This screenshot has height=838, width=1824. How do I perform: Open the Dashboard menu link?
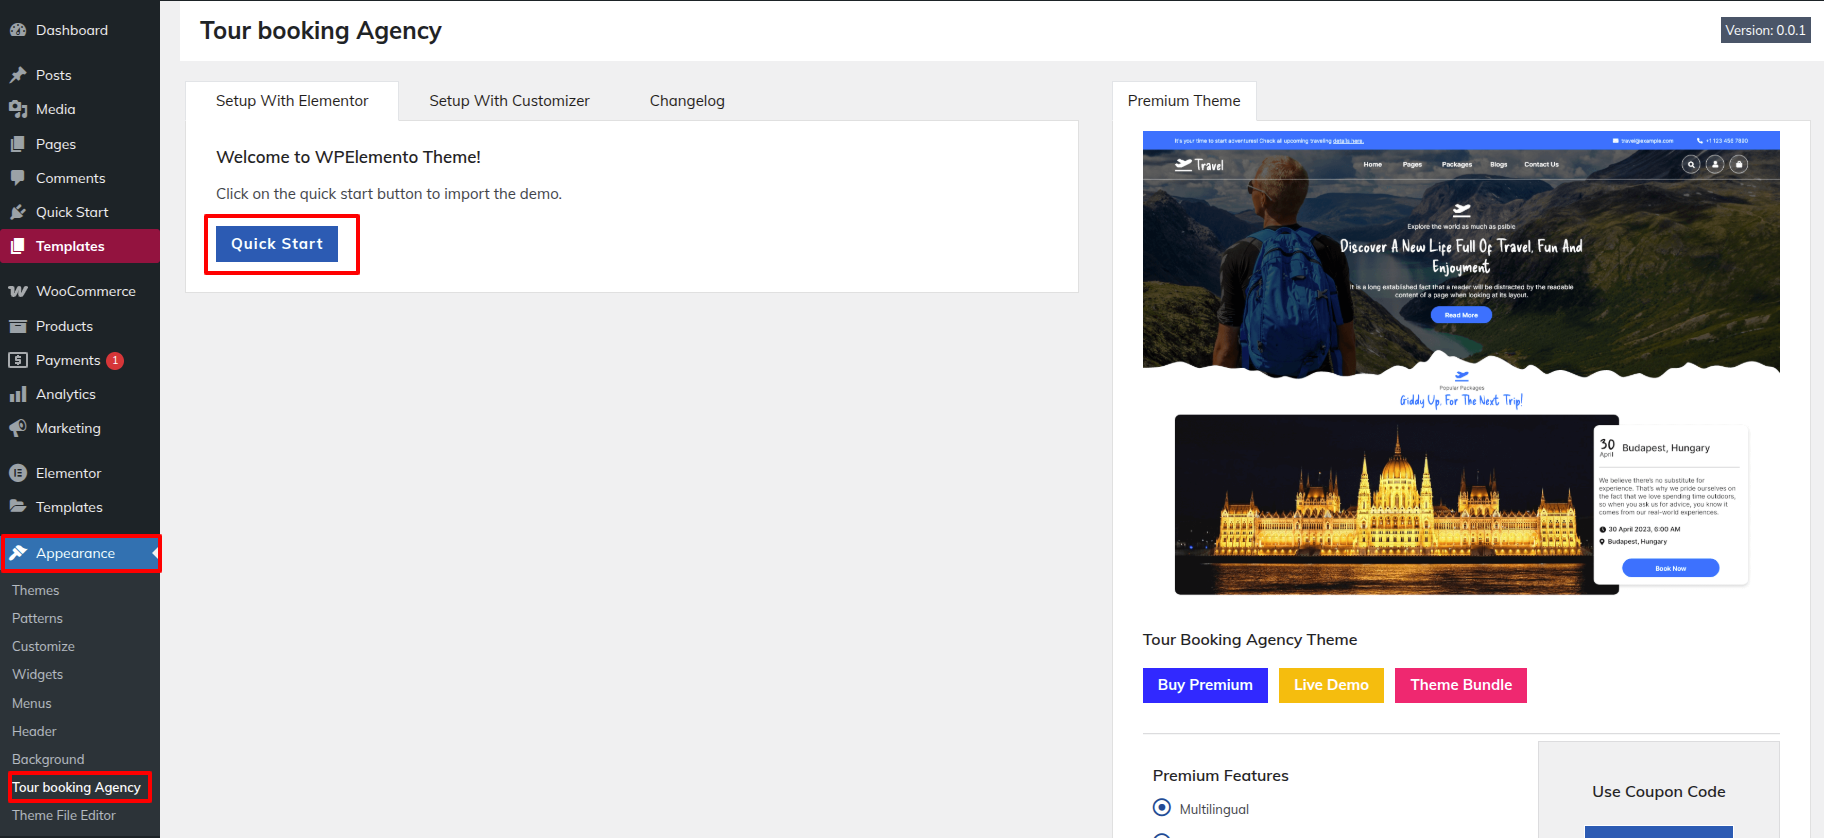tap(72, 30)
